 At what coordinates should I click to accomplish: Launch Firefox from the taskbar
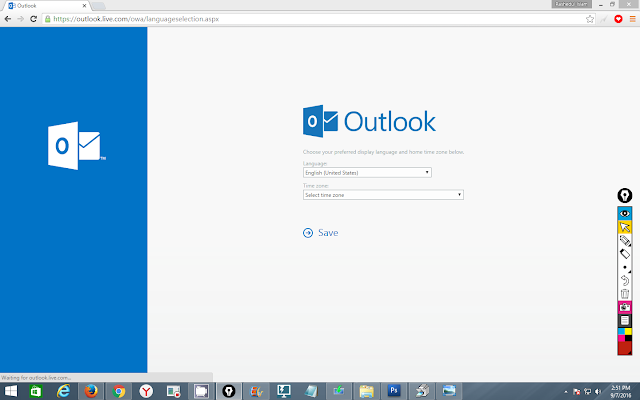[x=91, y=391]
